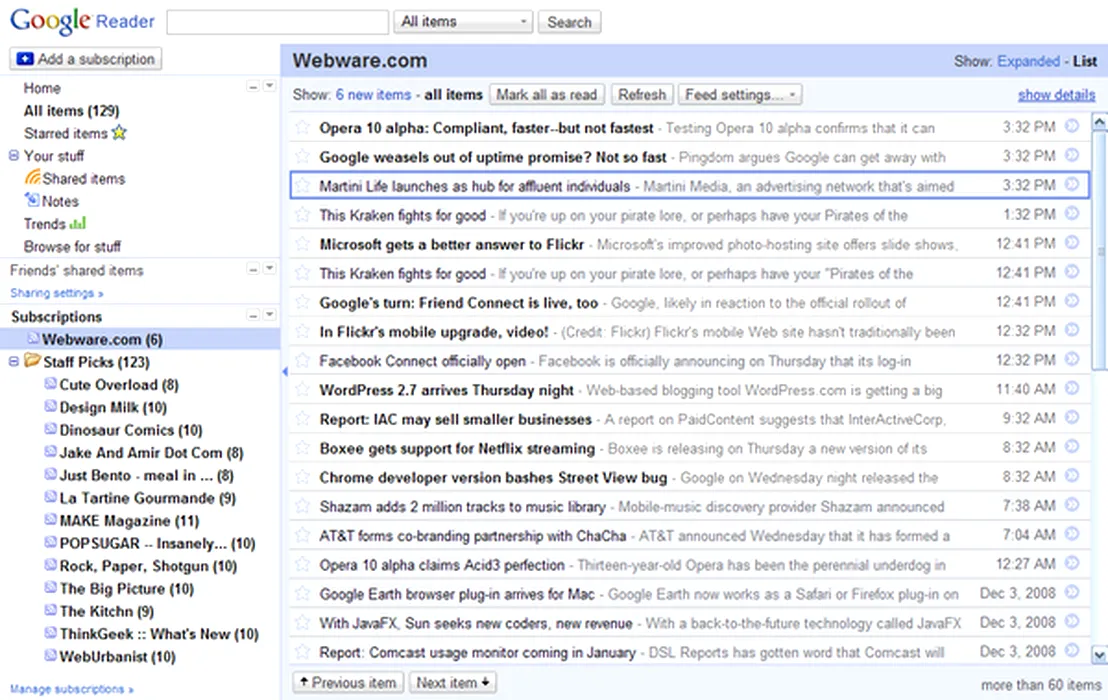
Task: Click the Staff Picks folder icon
Action: point(32,362)
